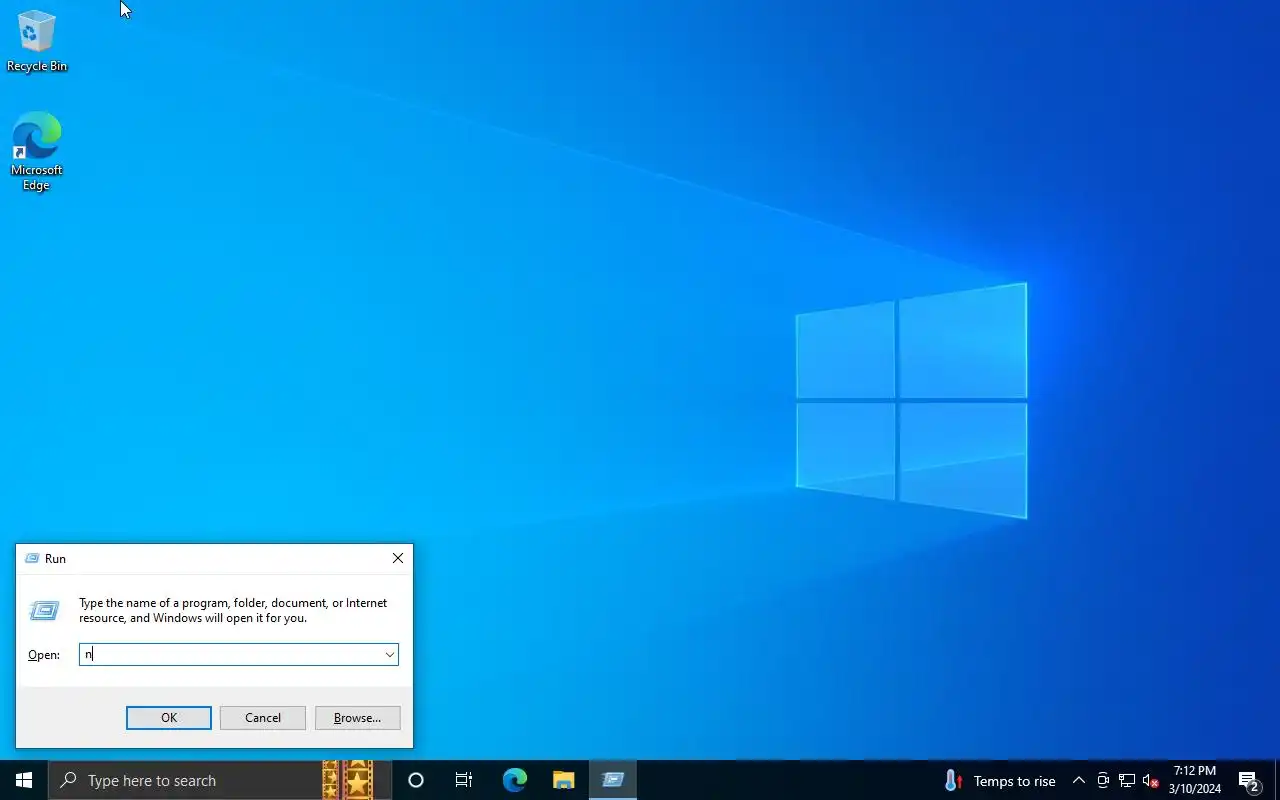Open the notification center icon

click(x=1249, y=781)
